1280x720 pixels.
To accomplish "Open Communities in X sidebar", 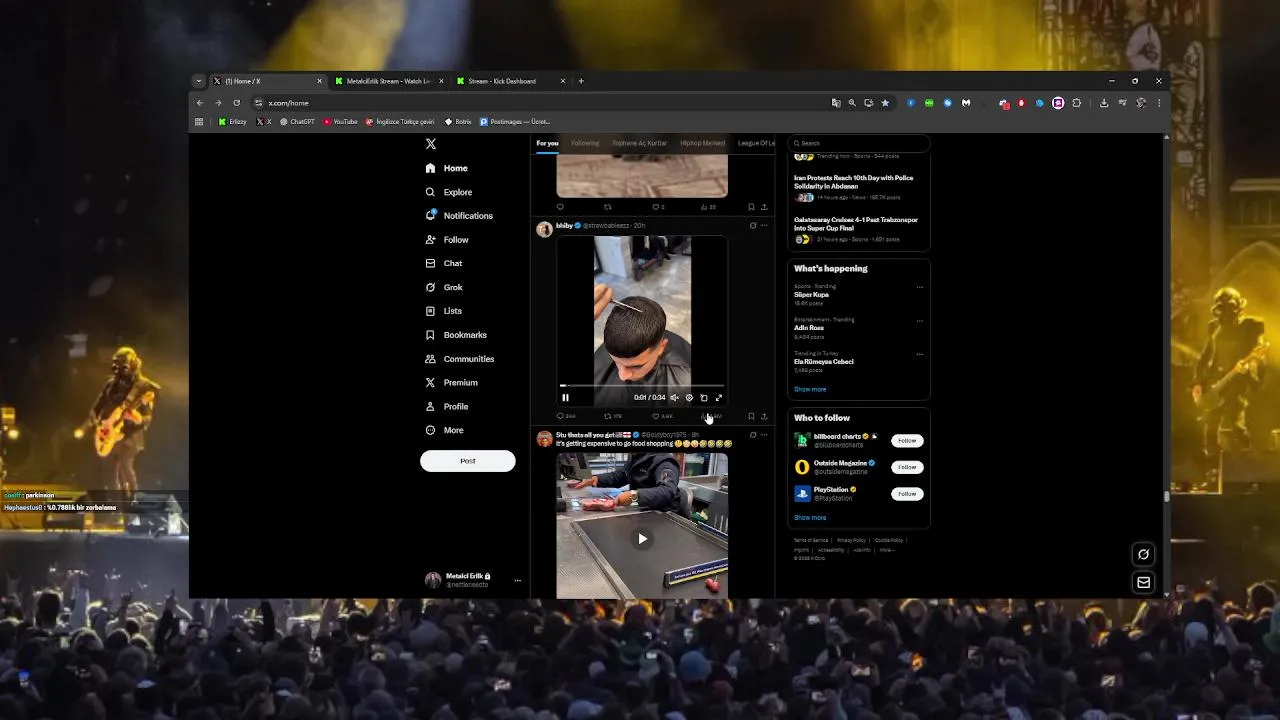I will coord(460,359).
